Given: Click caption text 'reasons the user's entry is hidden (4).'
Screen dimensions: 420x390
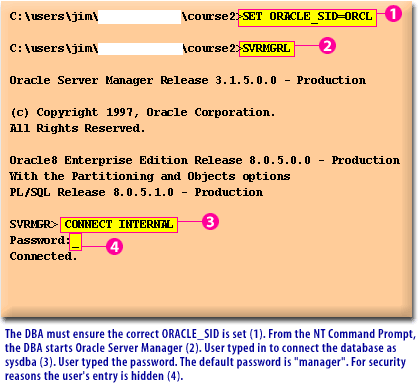Looking at the screenshot, I should pos(94,376).
